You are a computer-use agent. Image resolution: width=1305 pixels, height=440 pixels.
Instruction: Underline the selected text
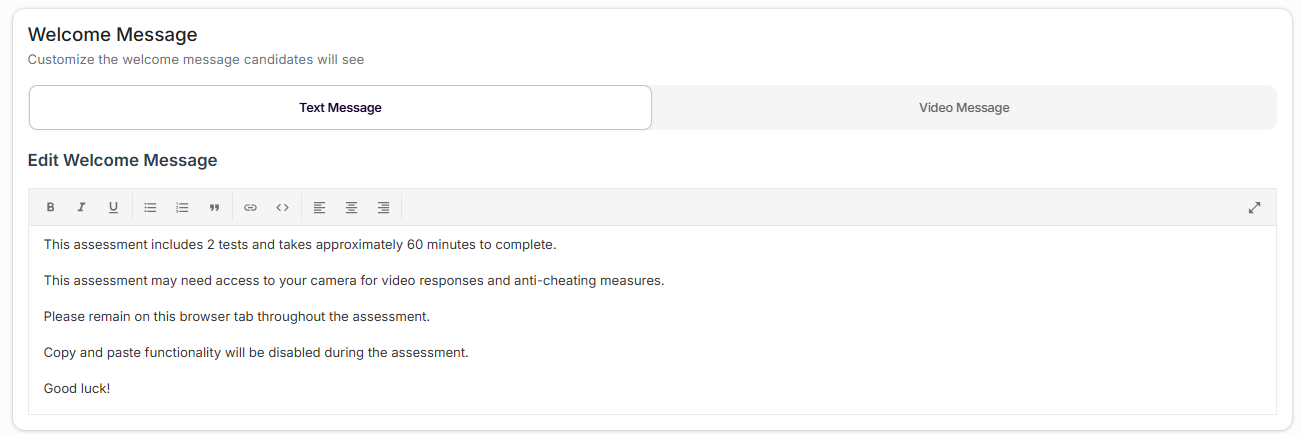113,208
